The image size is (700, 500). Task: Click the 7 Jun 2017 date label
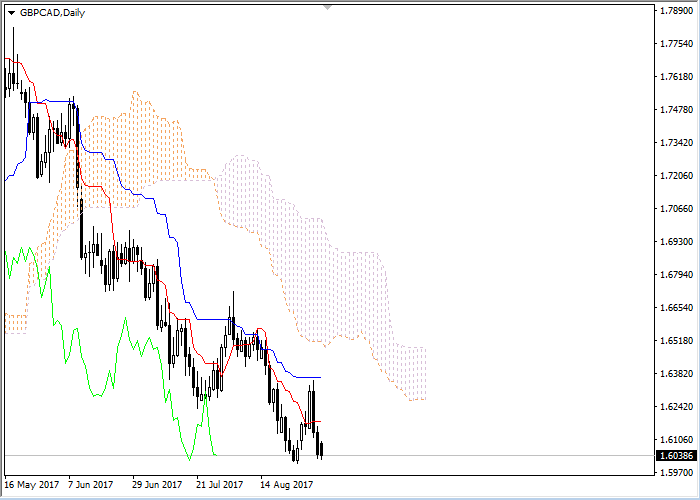click(91, 485)
